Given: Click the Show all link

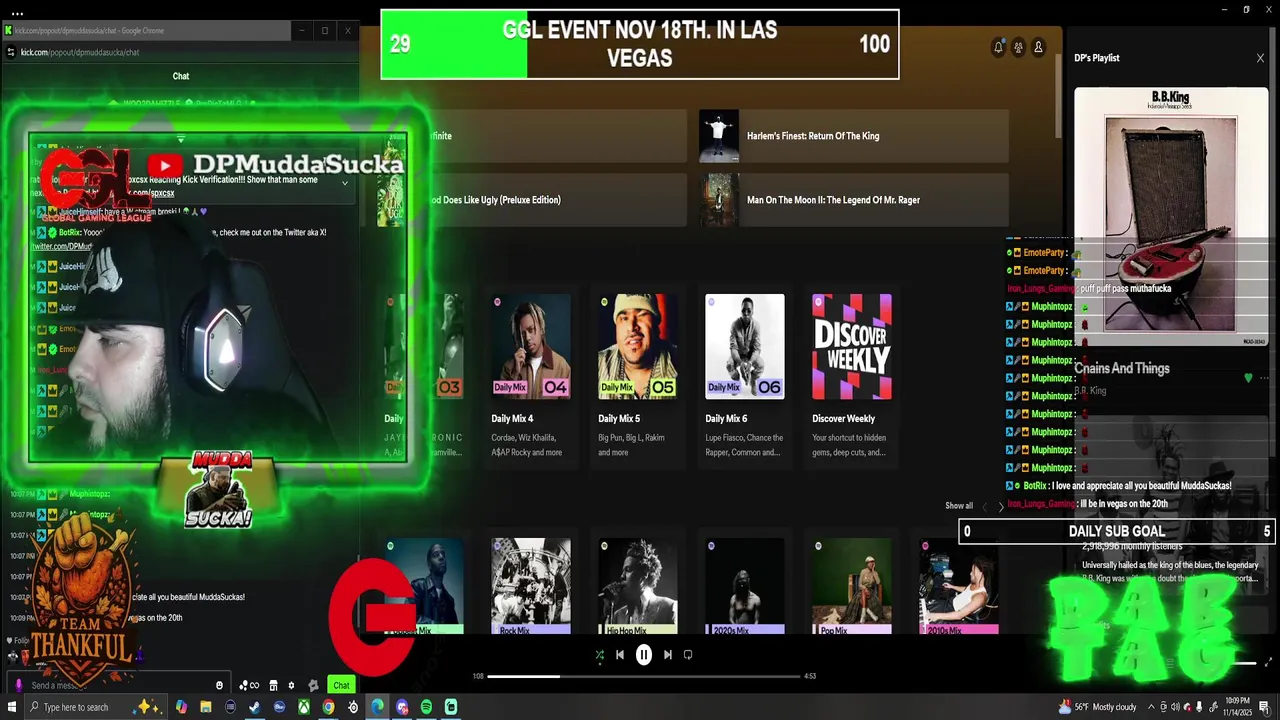Looking at the screenshot, I should [x=959, y=506].
